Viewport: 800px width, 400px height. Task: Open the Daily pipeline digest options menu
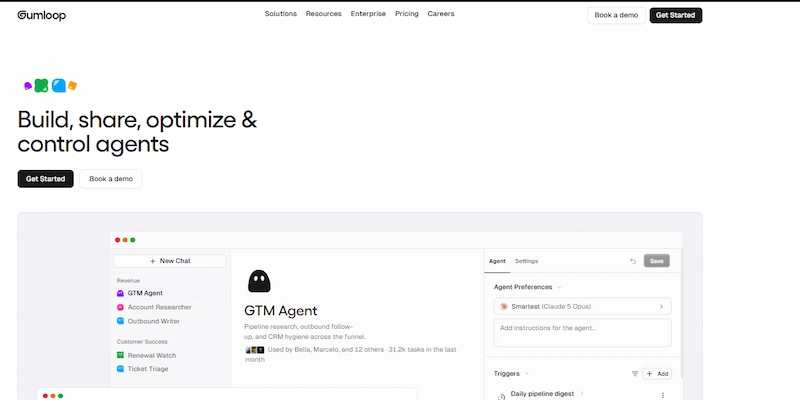point(663,395)
